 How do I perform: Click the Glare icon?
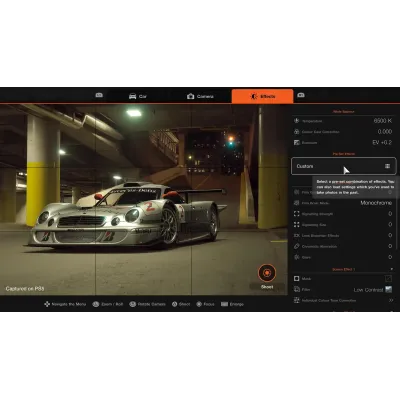coord(296,257)
